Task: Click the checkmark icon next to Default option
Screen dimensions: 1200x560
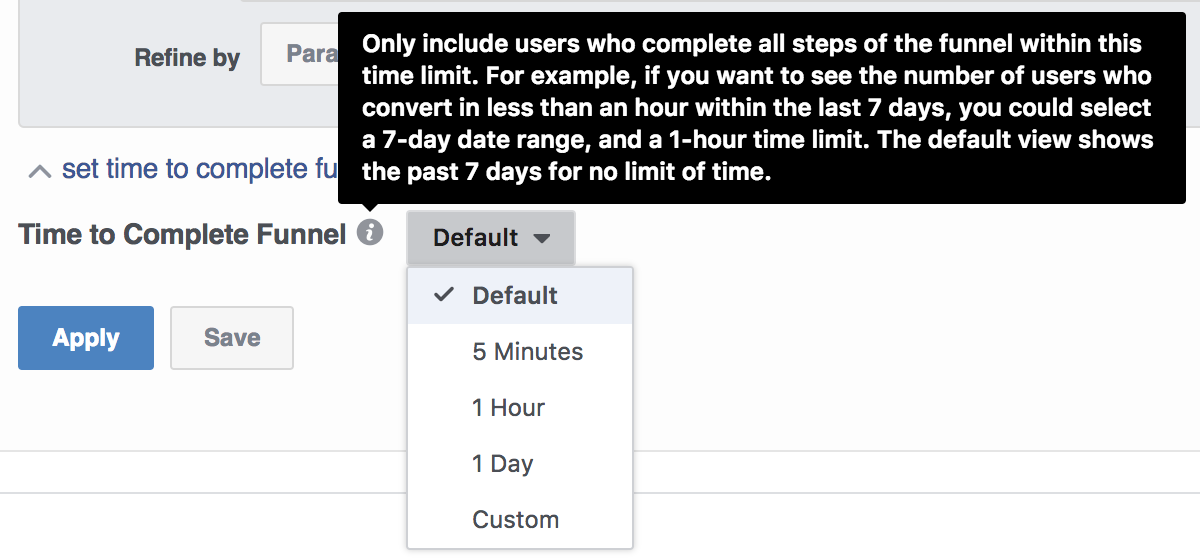Action: point(443,295)
